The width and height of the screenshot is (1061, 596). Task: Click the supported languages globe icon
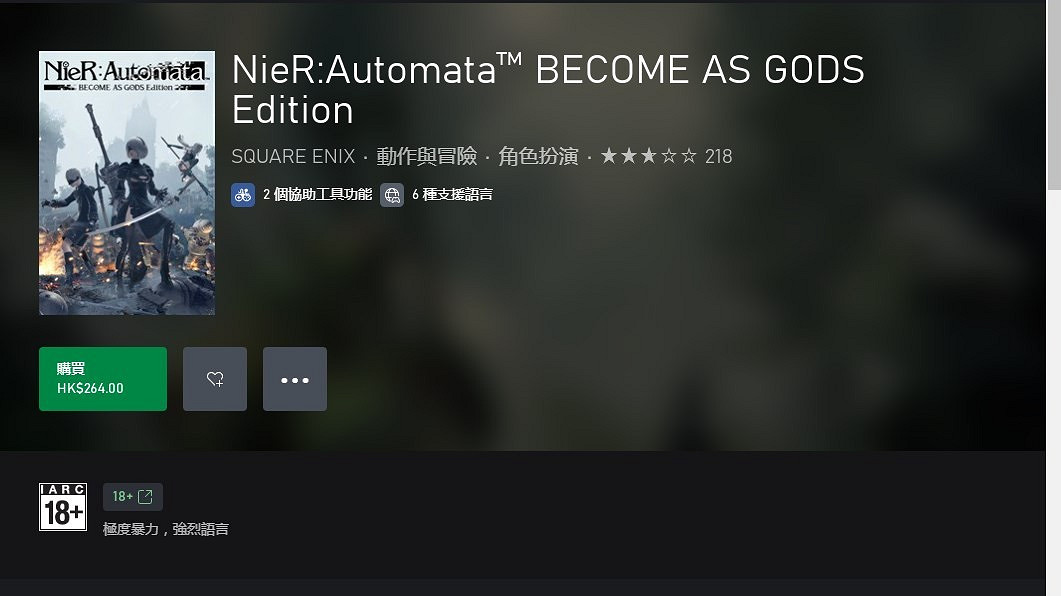[x=392, y=196]
